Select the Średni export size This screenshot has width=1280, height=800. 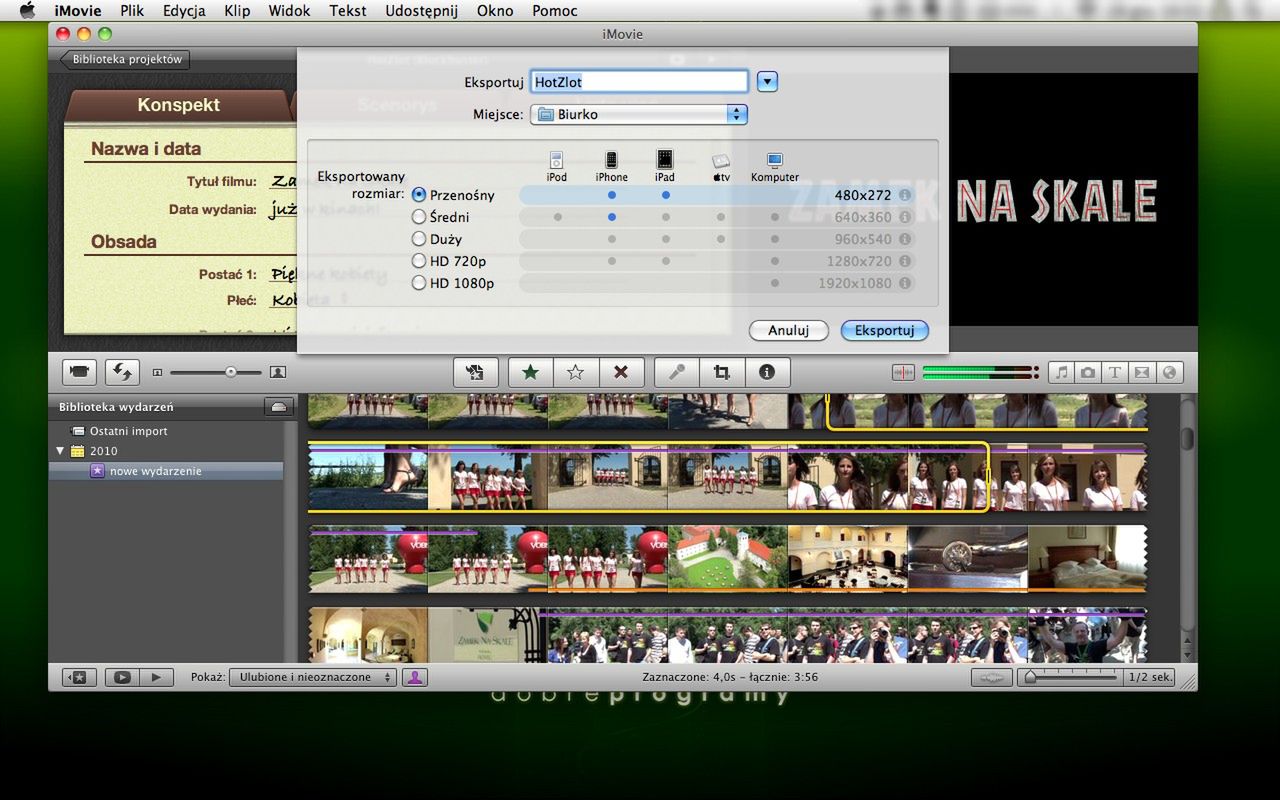pyautogui.click(x=419, y=217)
